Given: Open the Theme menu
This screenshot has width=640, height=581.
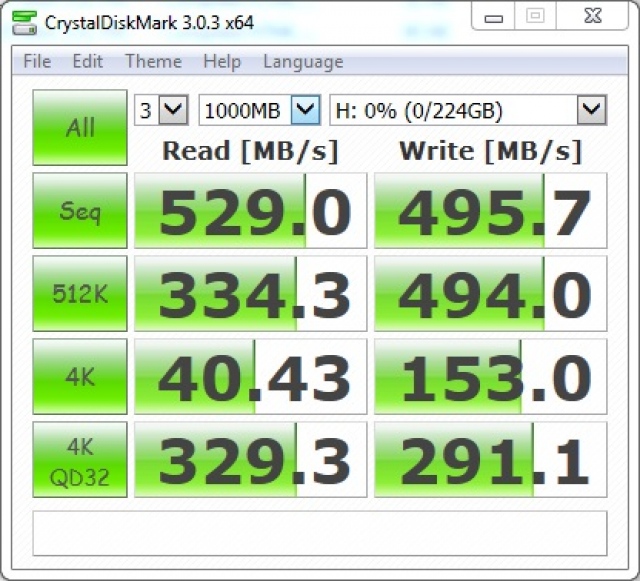Looking at the screenshot, I should tap(153, 62).
